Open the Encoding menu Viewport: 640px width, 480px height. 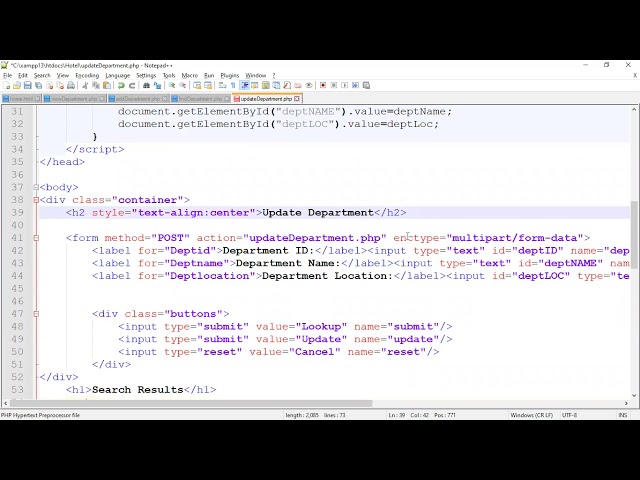tap(87, 75)
